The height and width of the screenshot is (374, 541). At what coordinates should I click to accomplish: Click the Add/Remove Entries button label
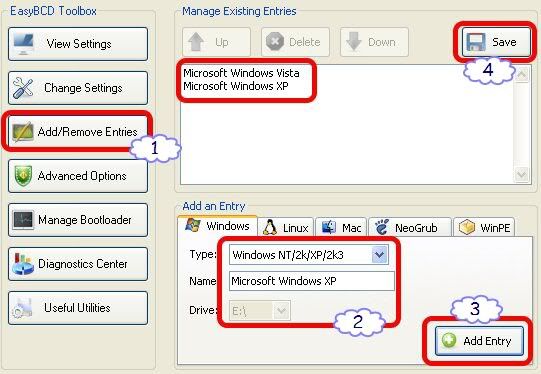click(x=88, y=132)
